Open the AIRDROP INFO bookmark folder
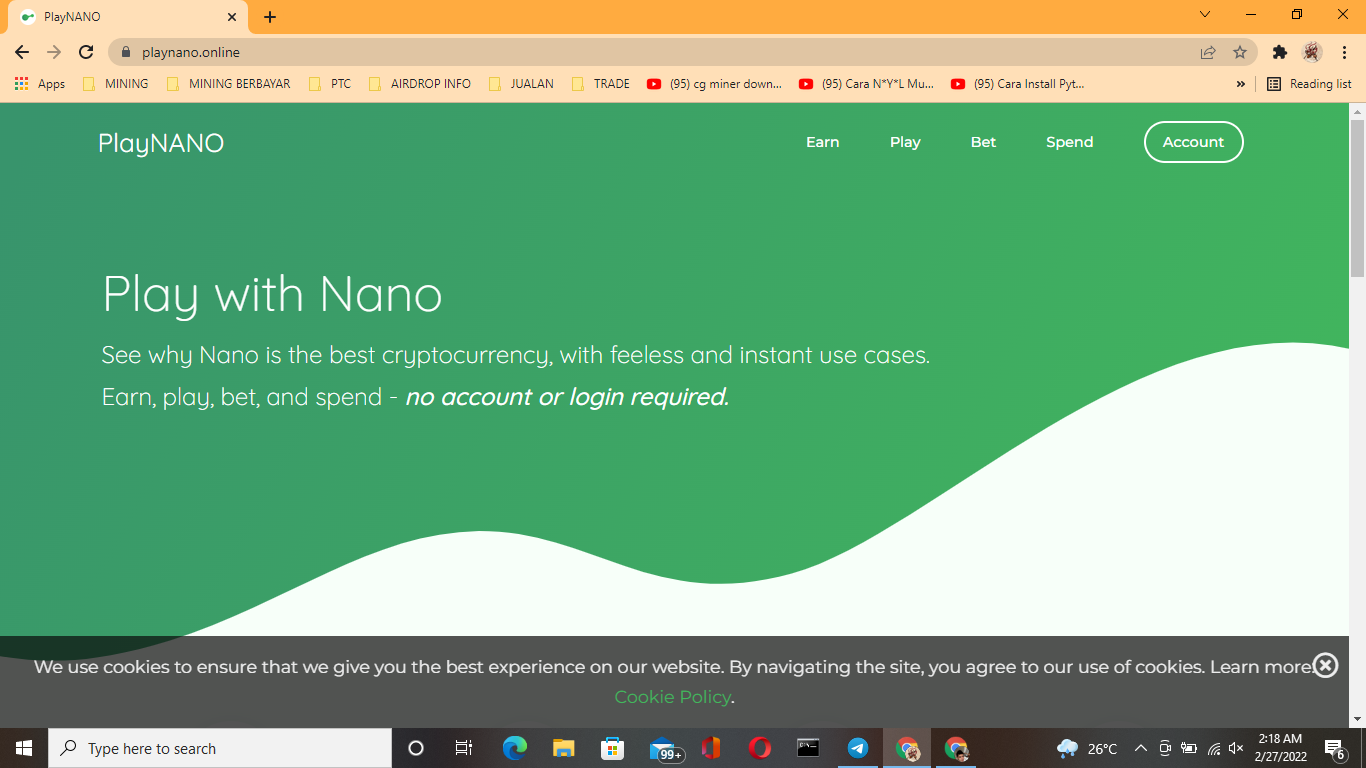 tap(419, 84)
